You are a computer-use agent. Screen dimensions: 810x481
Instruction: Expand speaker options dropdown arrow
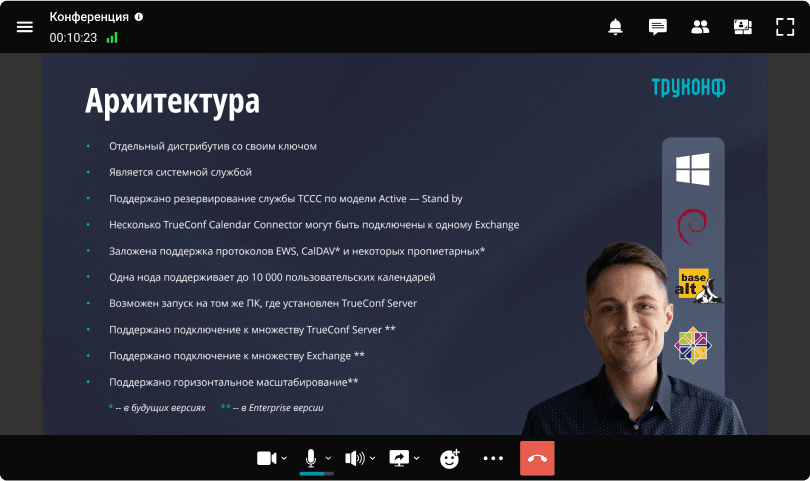pyautogui.click(x=373, y=458)
